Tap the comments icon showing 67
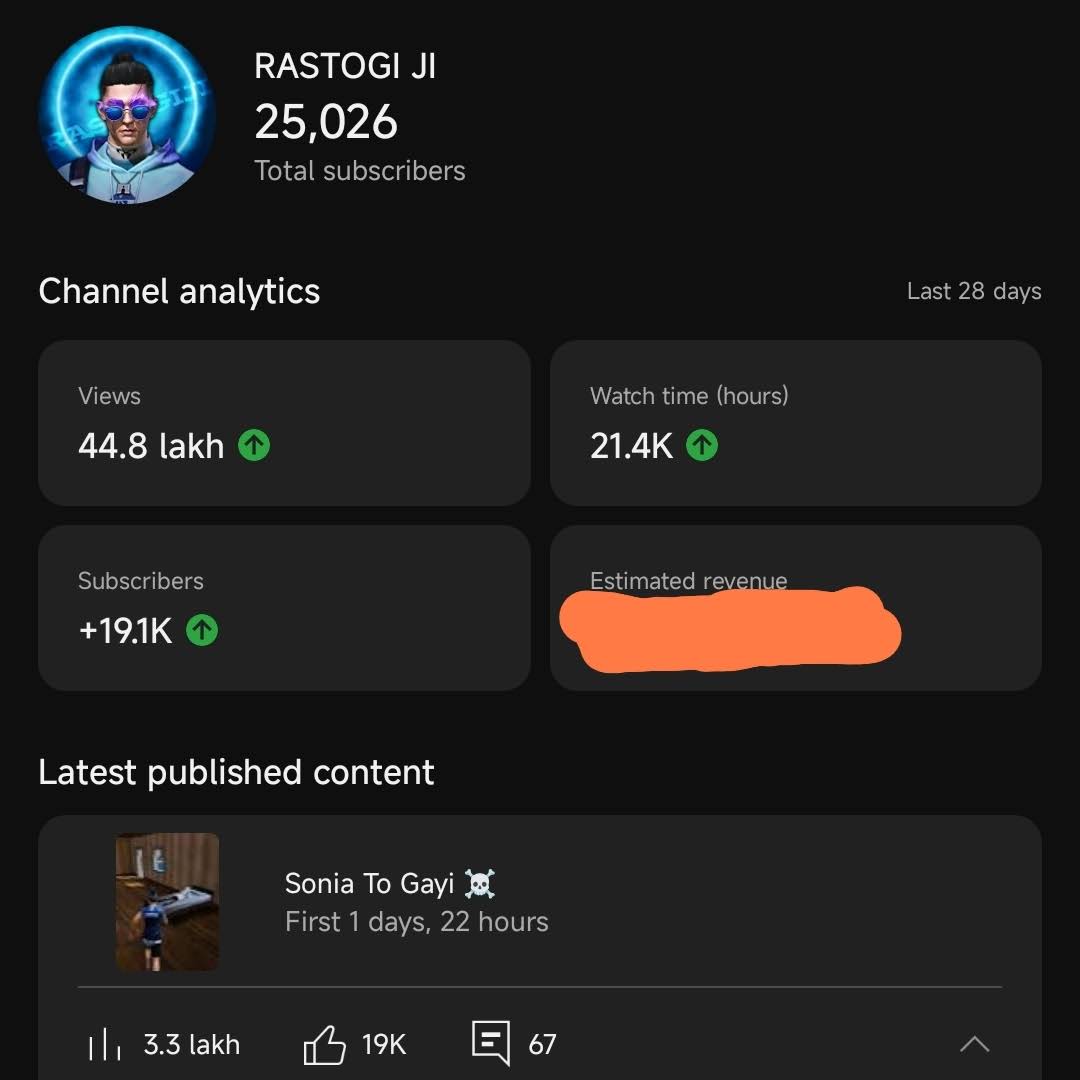Viewport: 1080px width, 1080px height. [x=491, y=1043]
